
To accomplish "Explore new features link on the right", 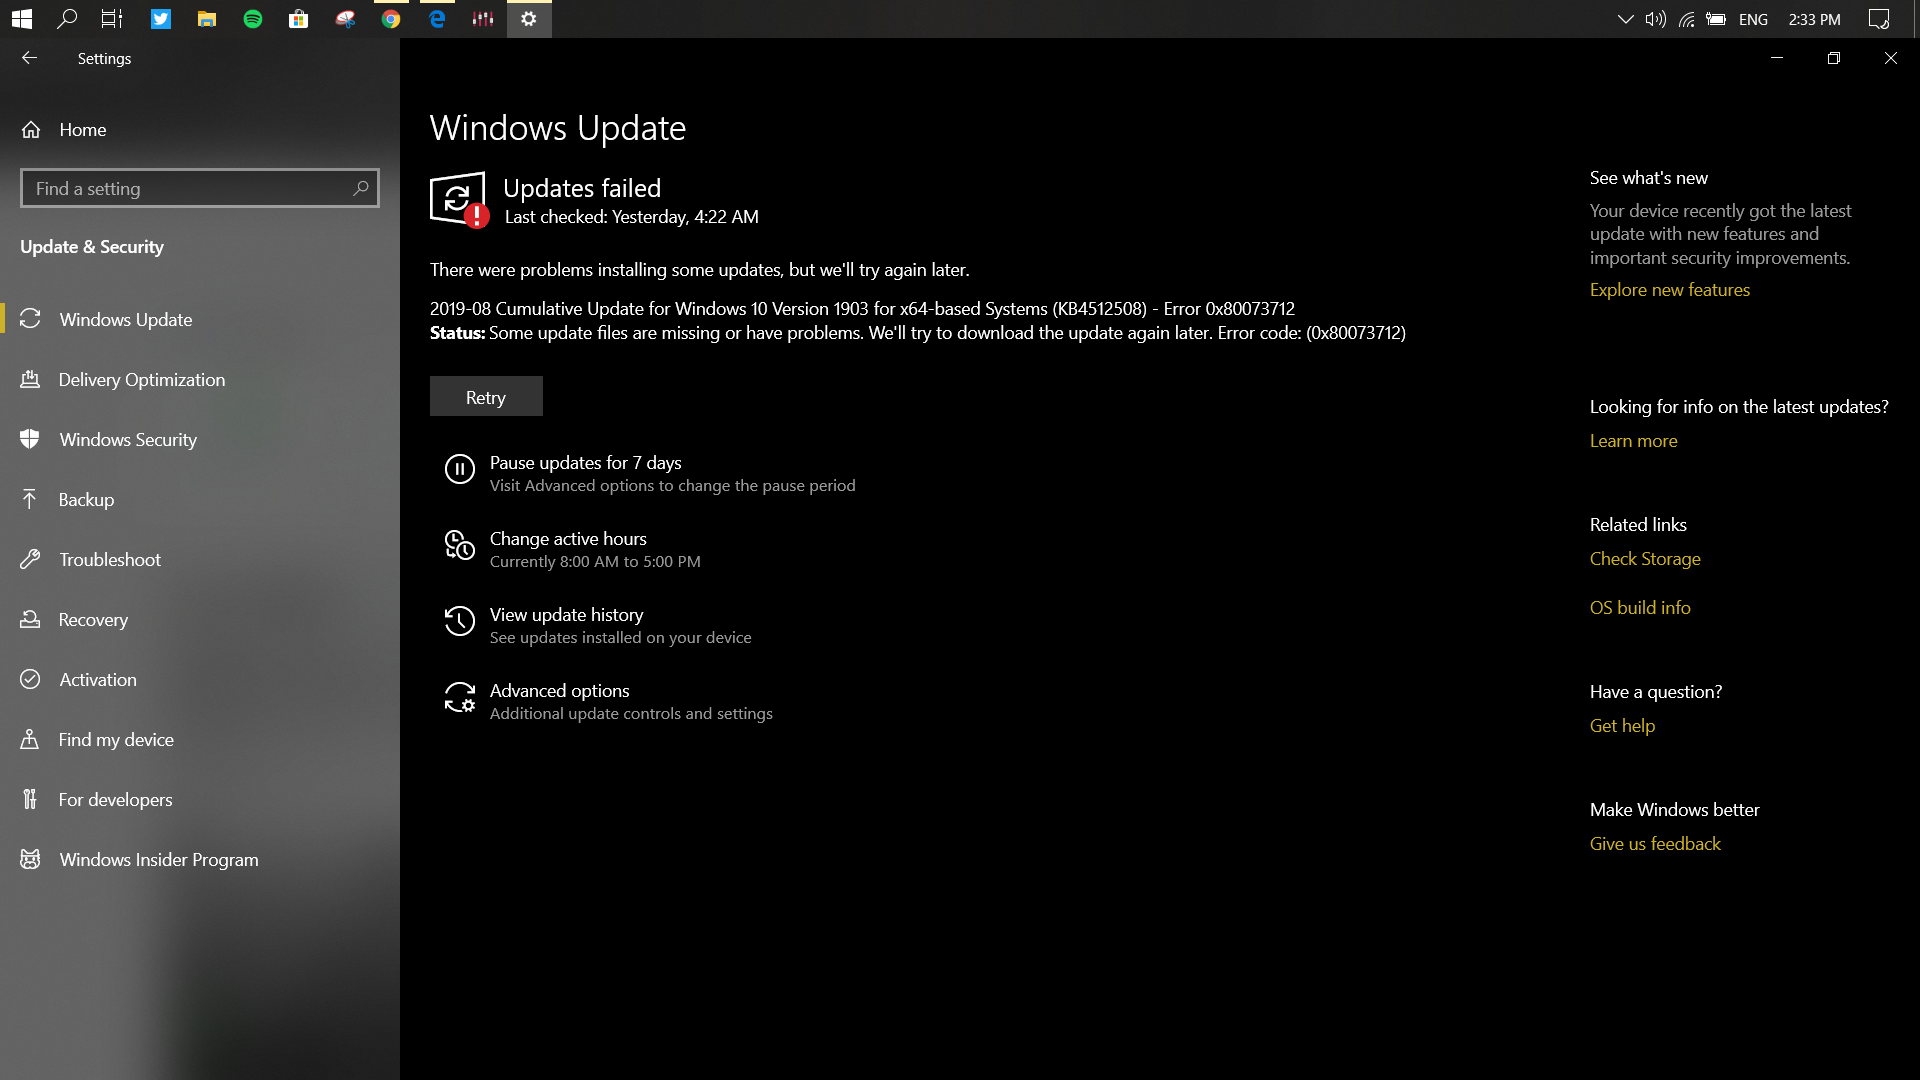I will click(1669, 290).
